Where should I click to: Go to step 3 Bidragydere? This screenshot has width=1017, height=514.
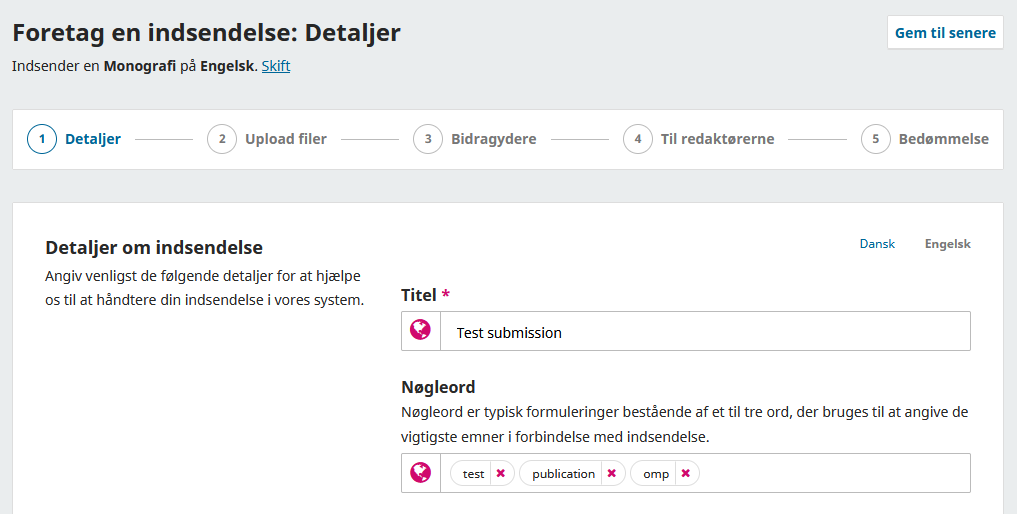tap(475, 139)
